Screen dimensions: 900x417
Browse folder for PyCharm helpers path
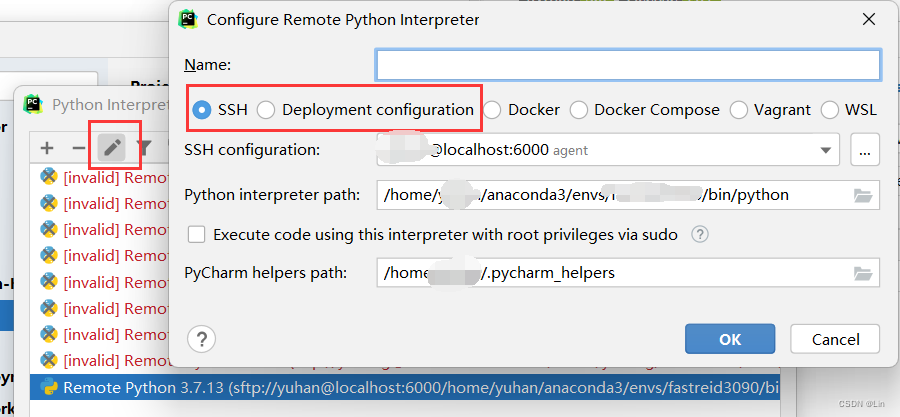pyautogui.click(x=863, y=272)
